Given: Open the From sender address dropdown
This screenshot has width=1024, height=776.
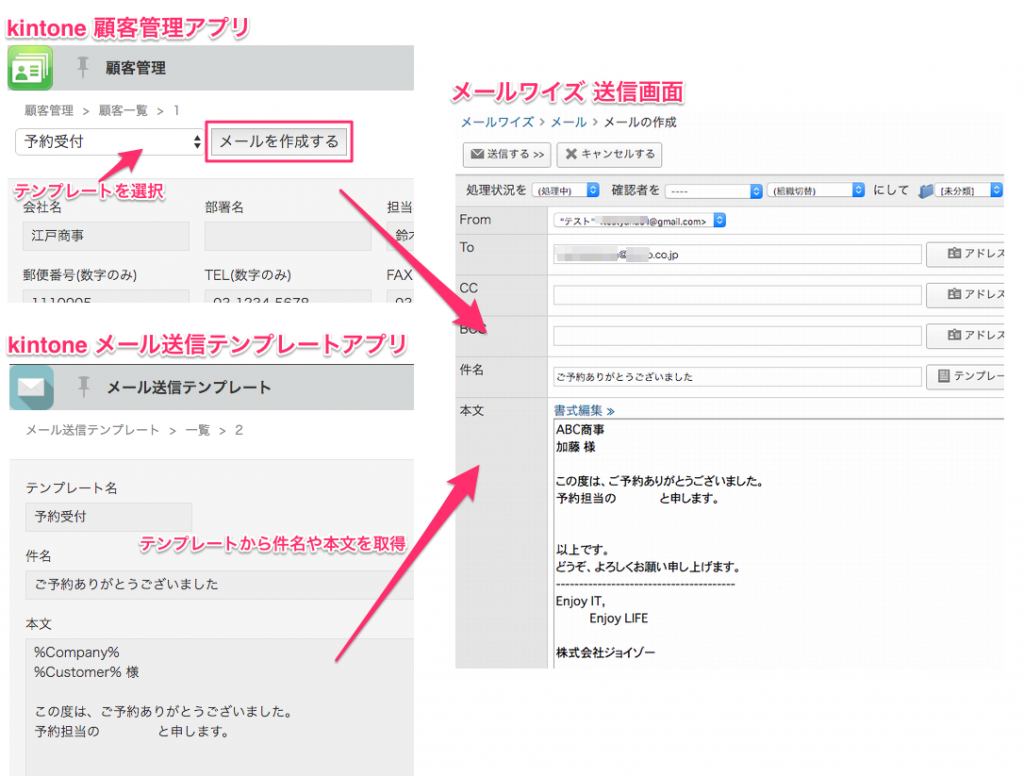Looking at the screenshot, I should [x=639, y=221].
